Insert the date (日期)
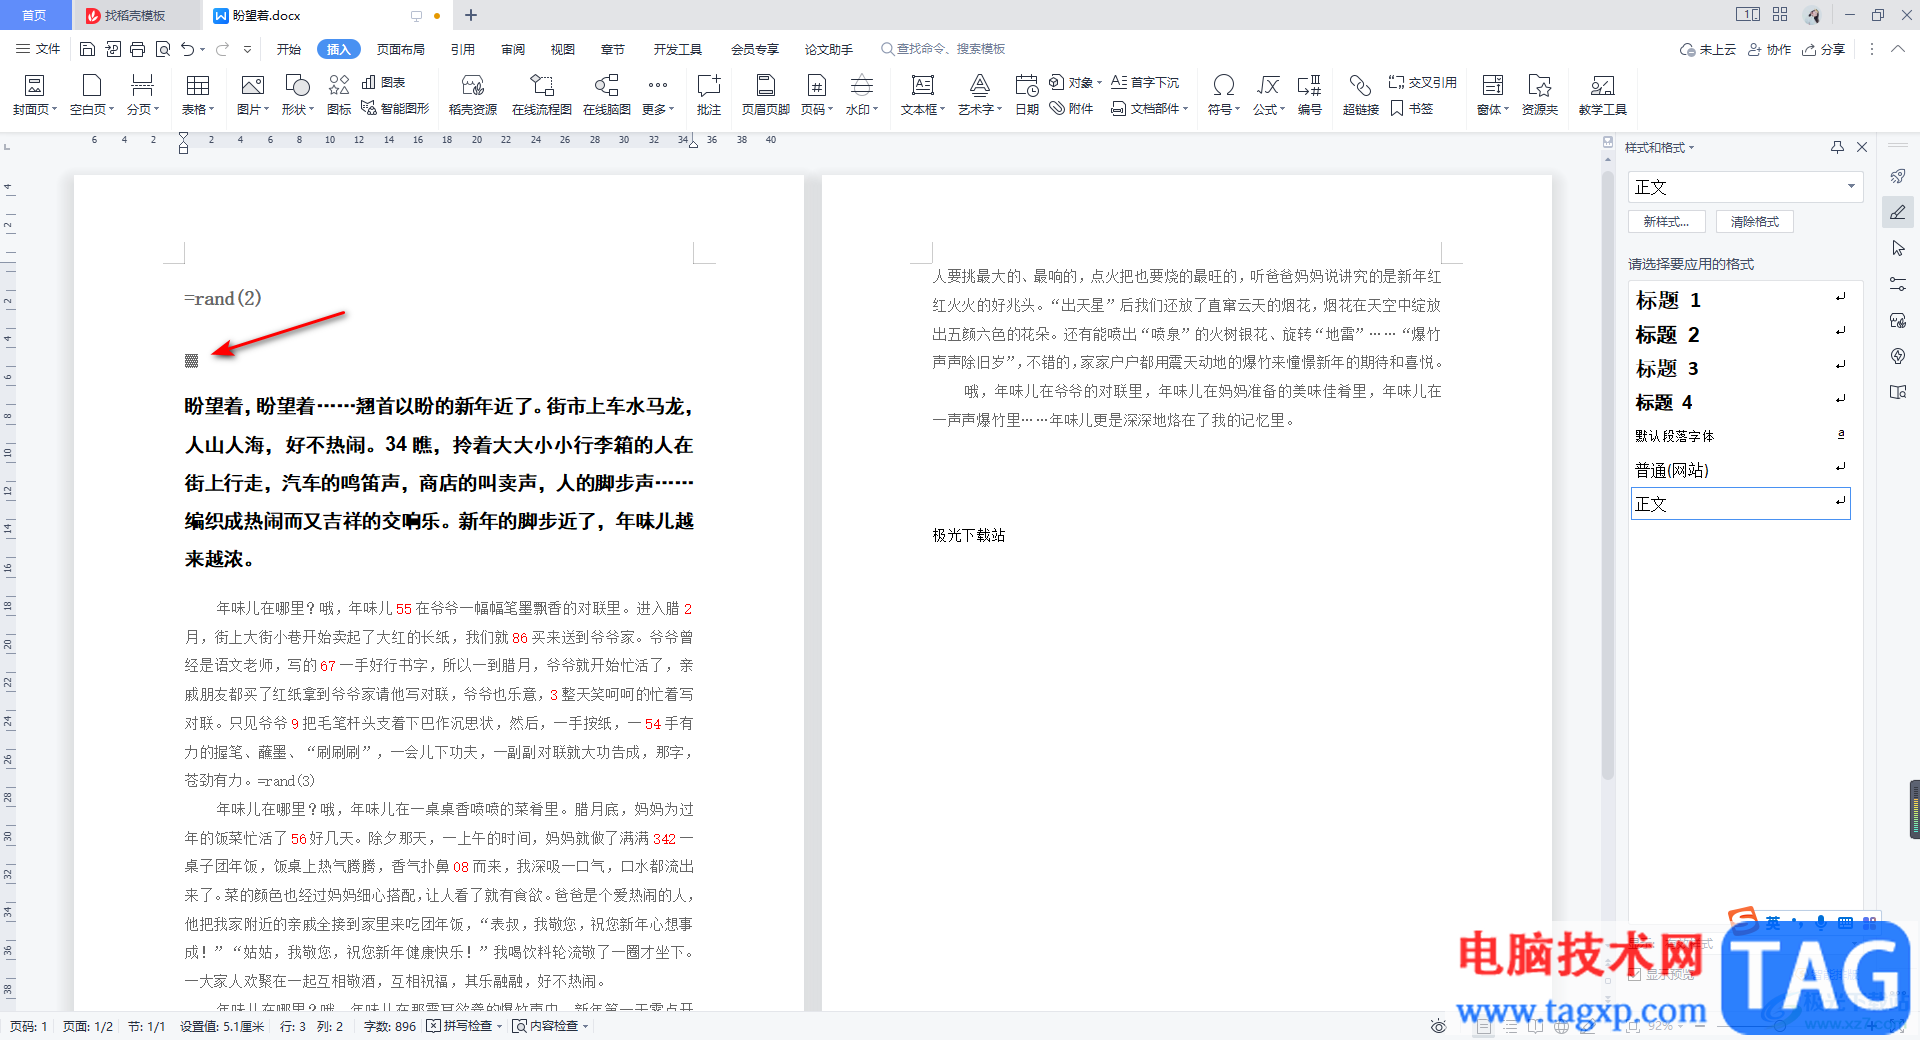 coord(1027,95)
